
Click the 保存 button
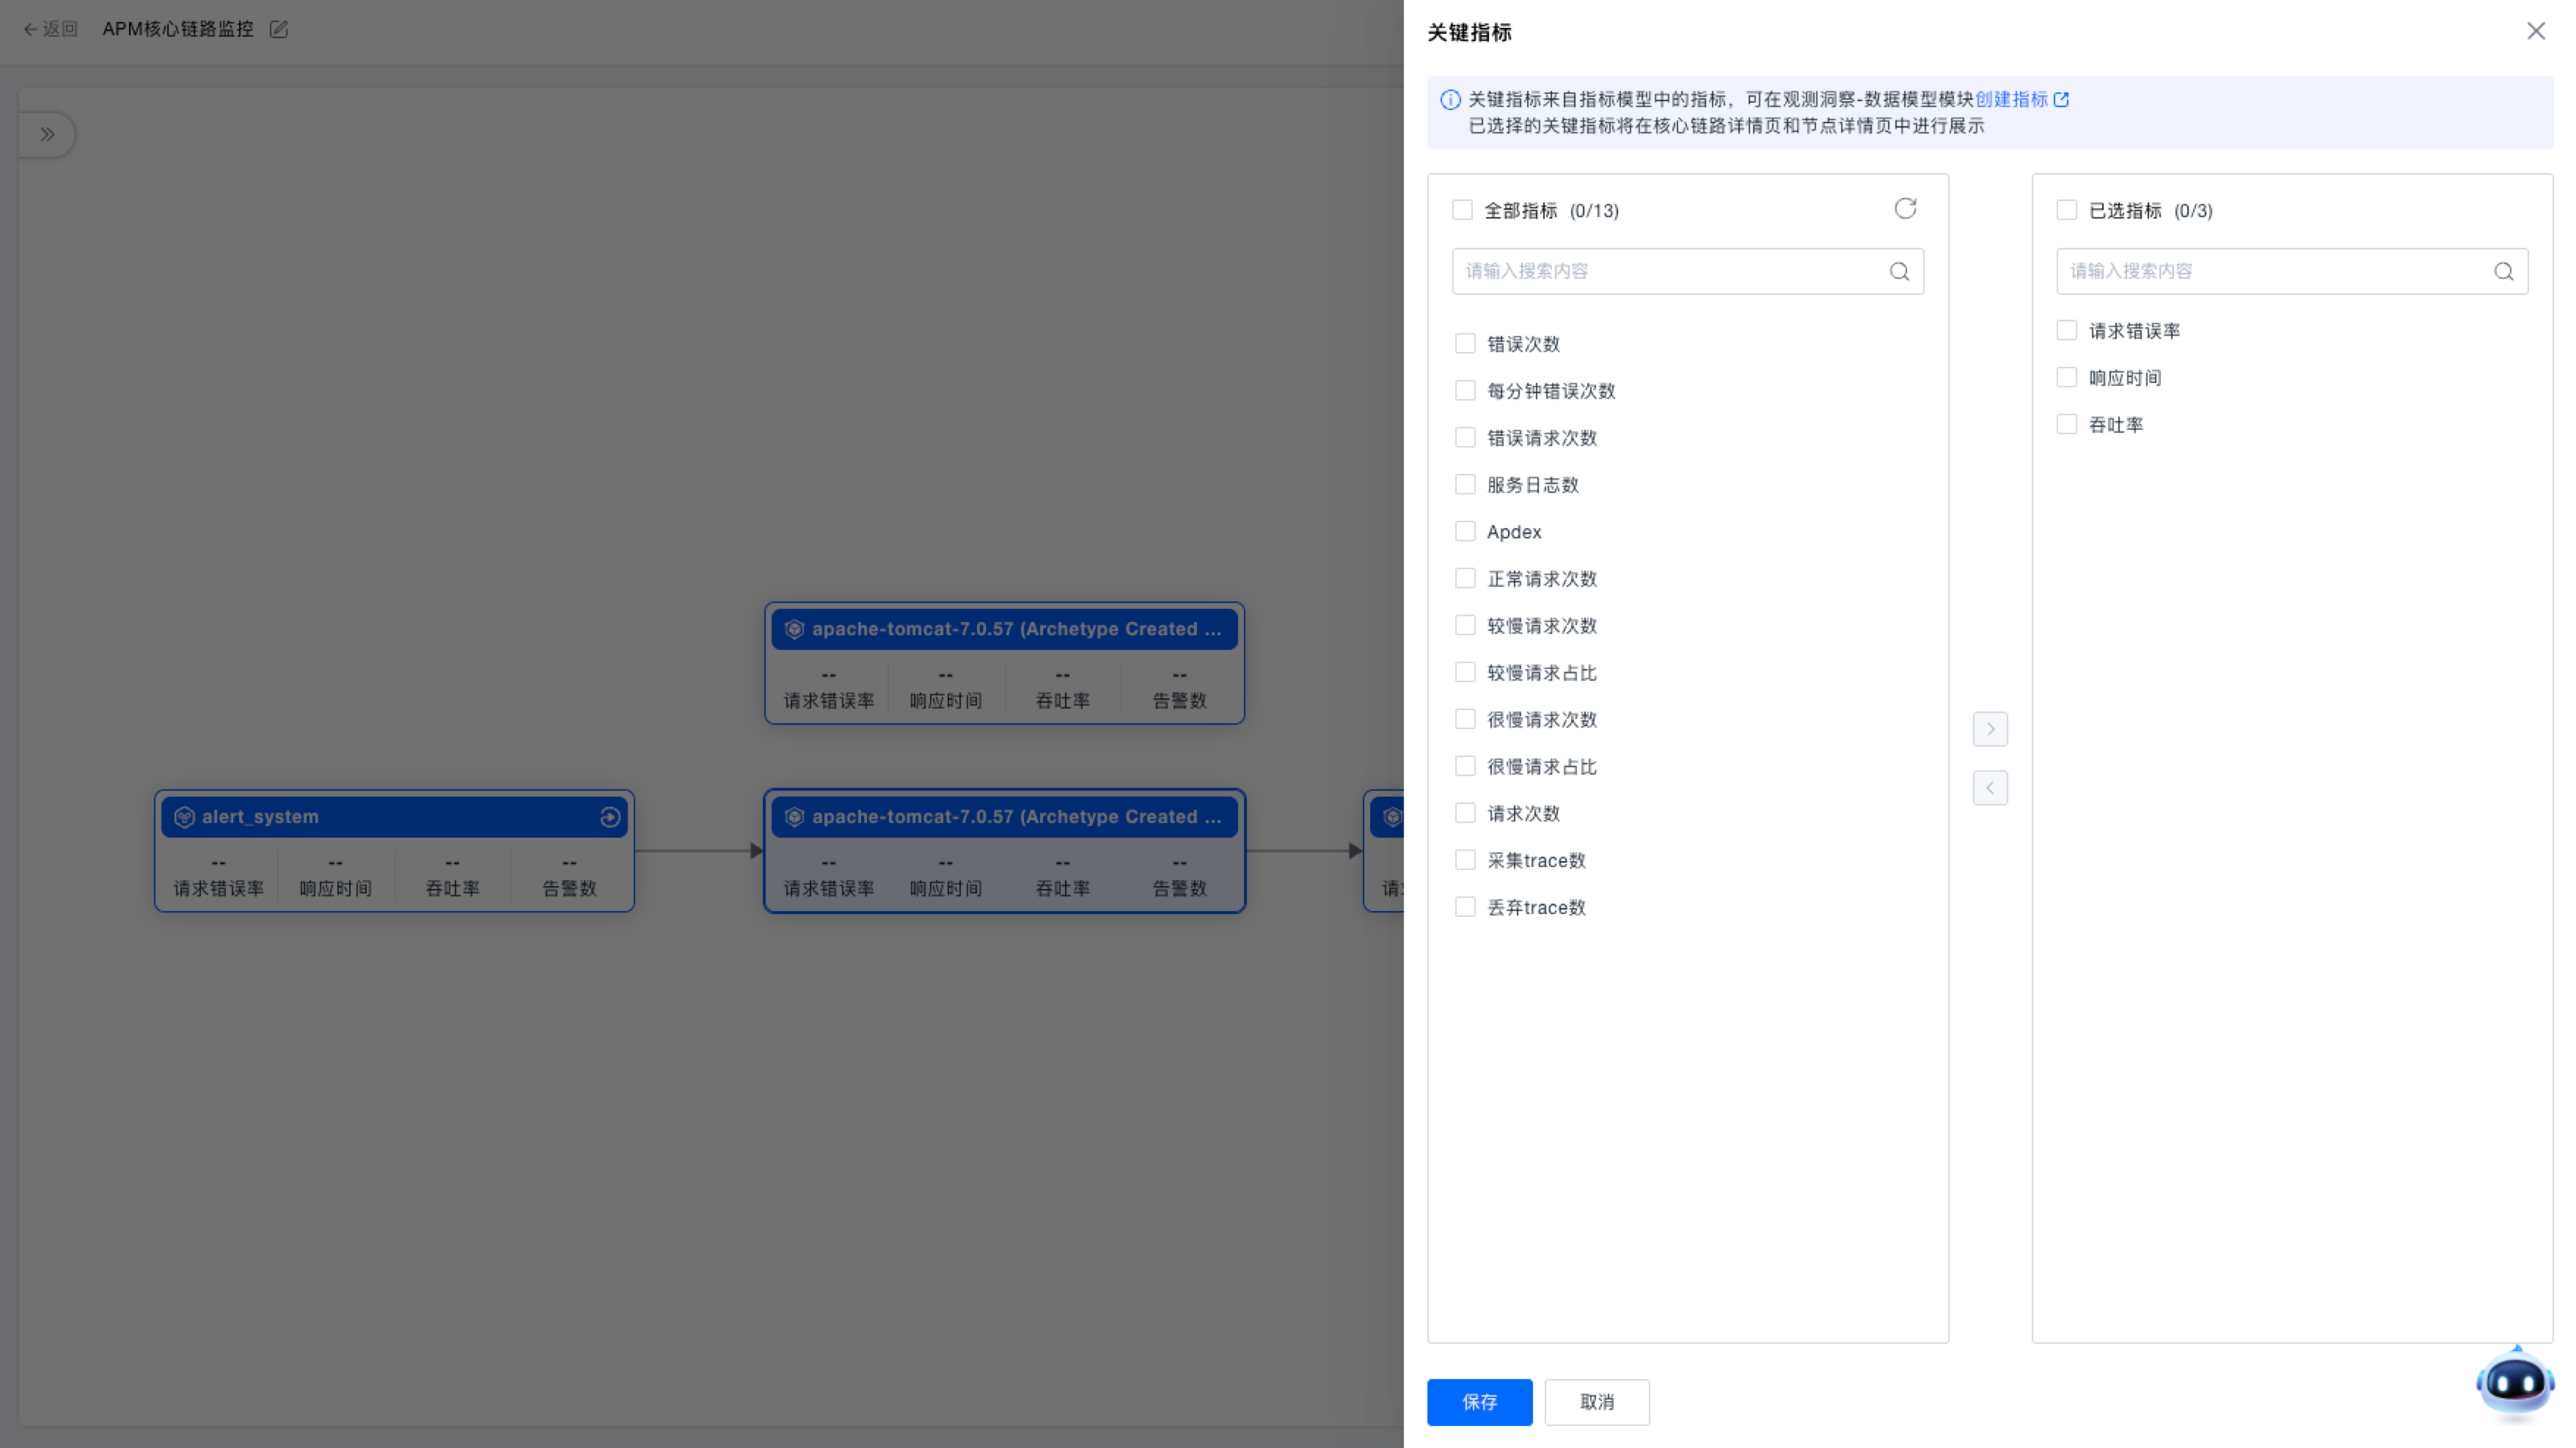coord(1479,1402)
